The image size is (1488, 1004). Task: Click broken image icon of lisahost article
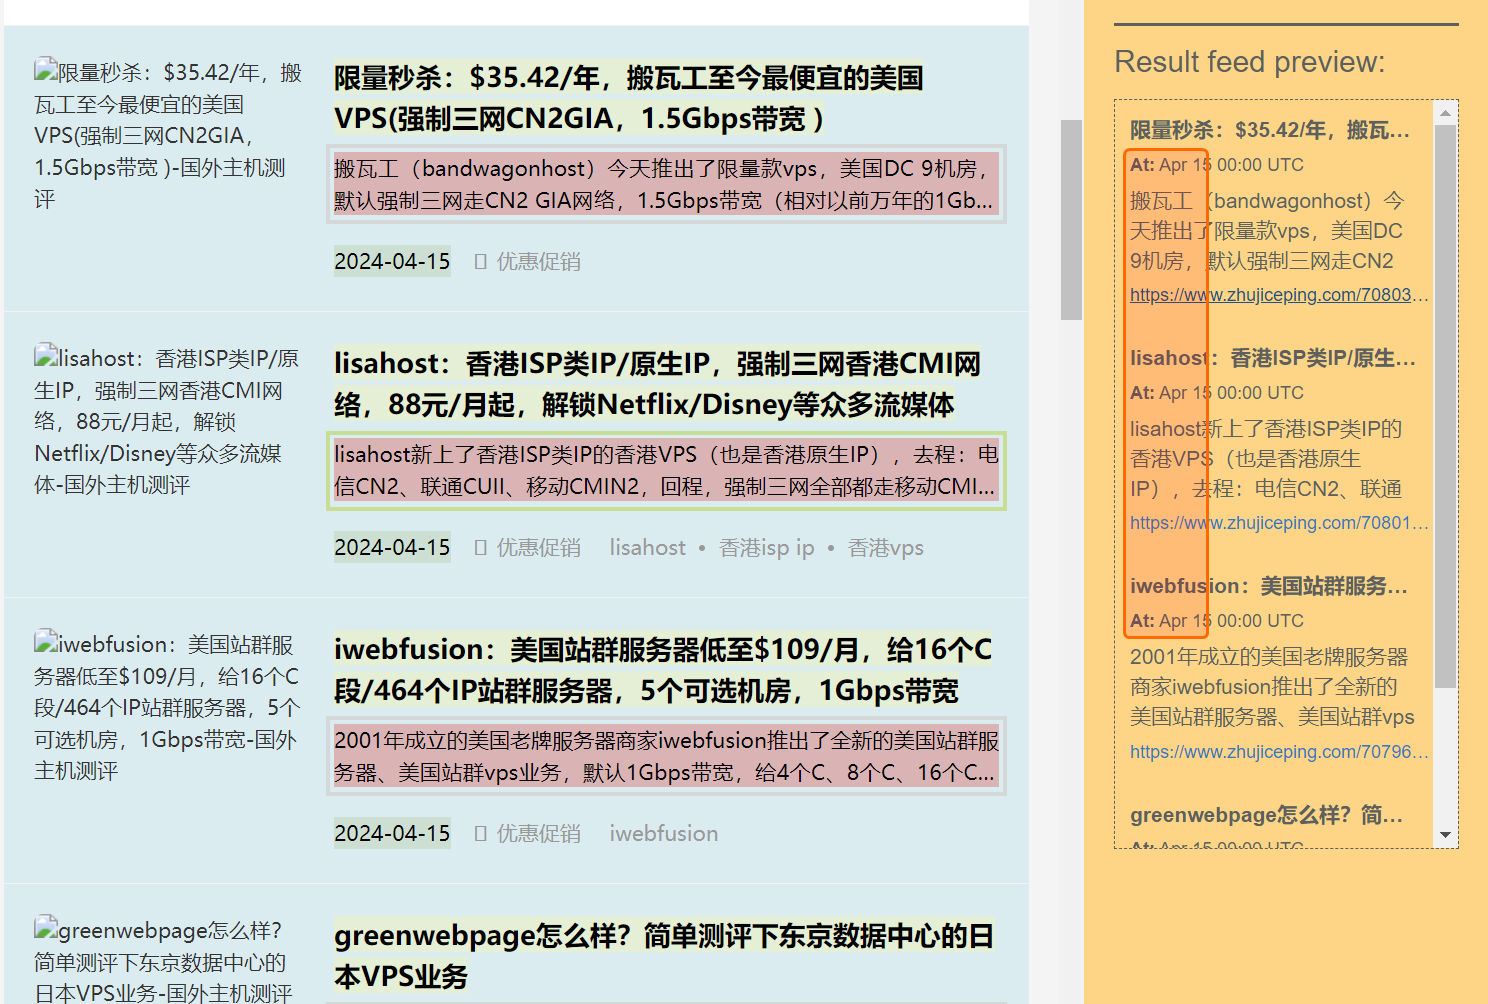[46, 356]
